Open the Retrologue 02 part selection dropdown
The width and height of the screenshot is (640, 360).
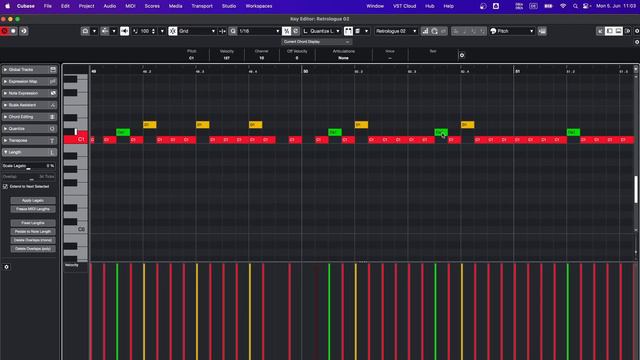pos(396,31)
